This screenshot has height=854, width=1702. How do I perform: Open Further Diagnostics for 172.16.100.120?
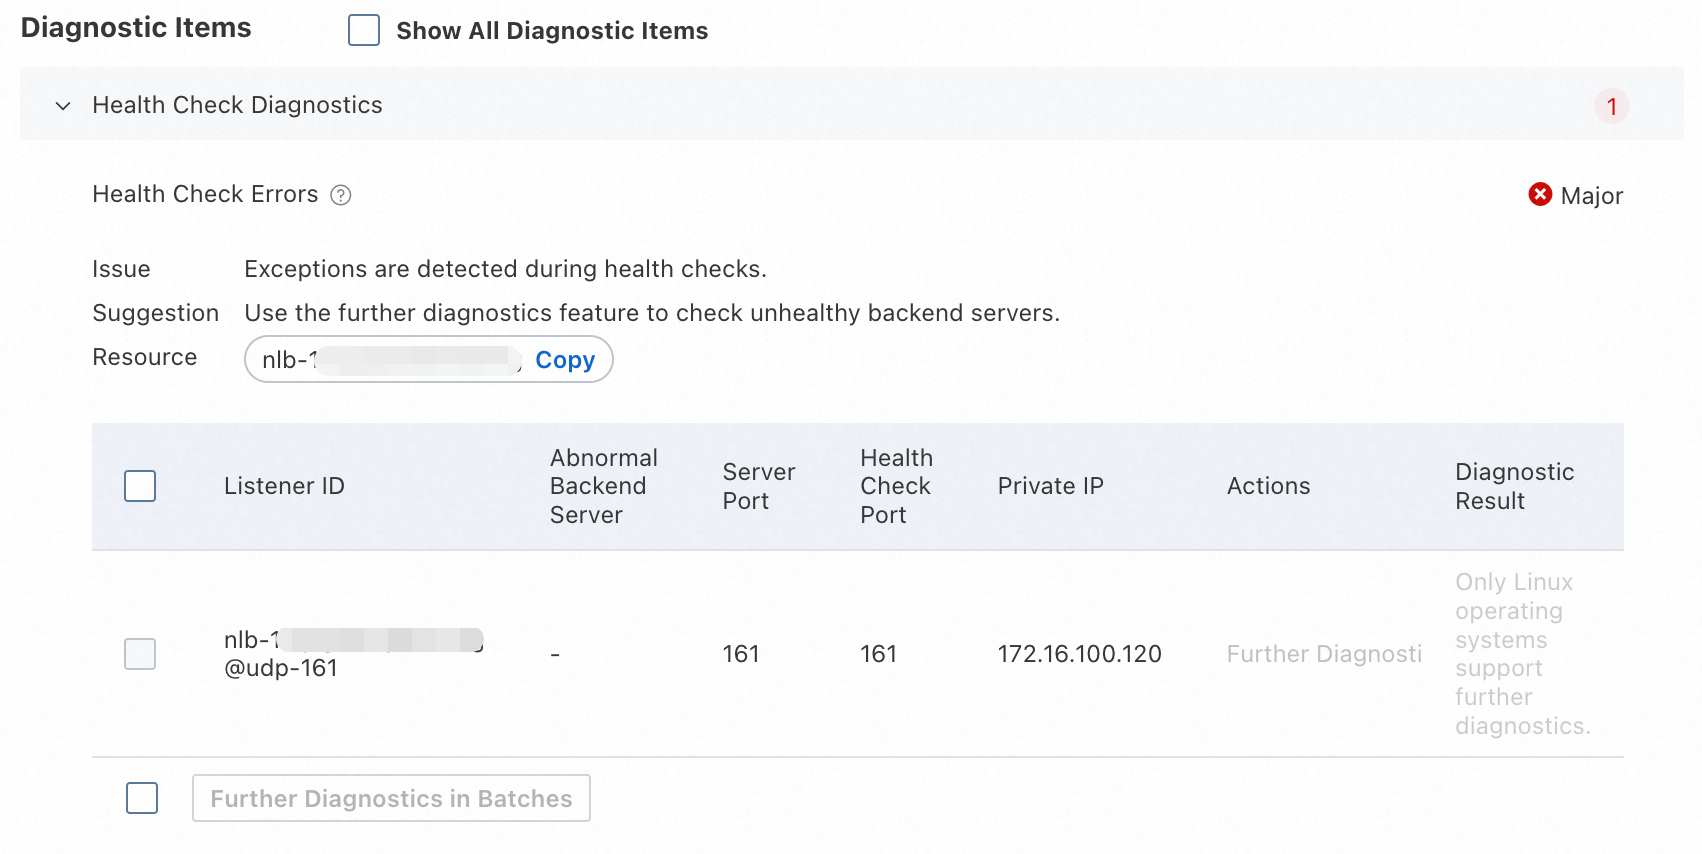[x=1323, y=654]
